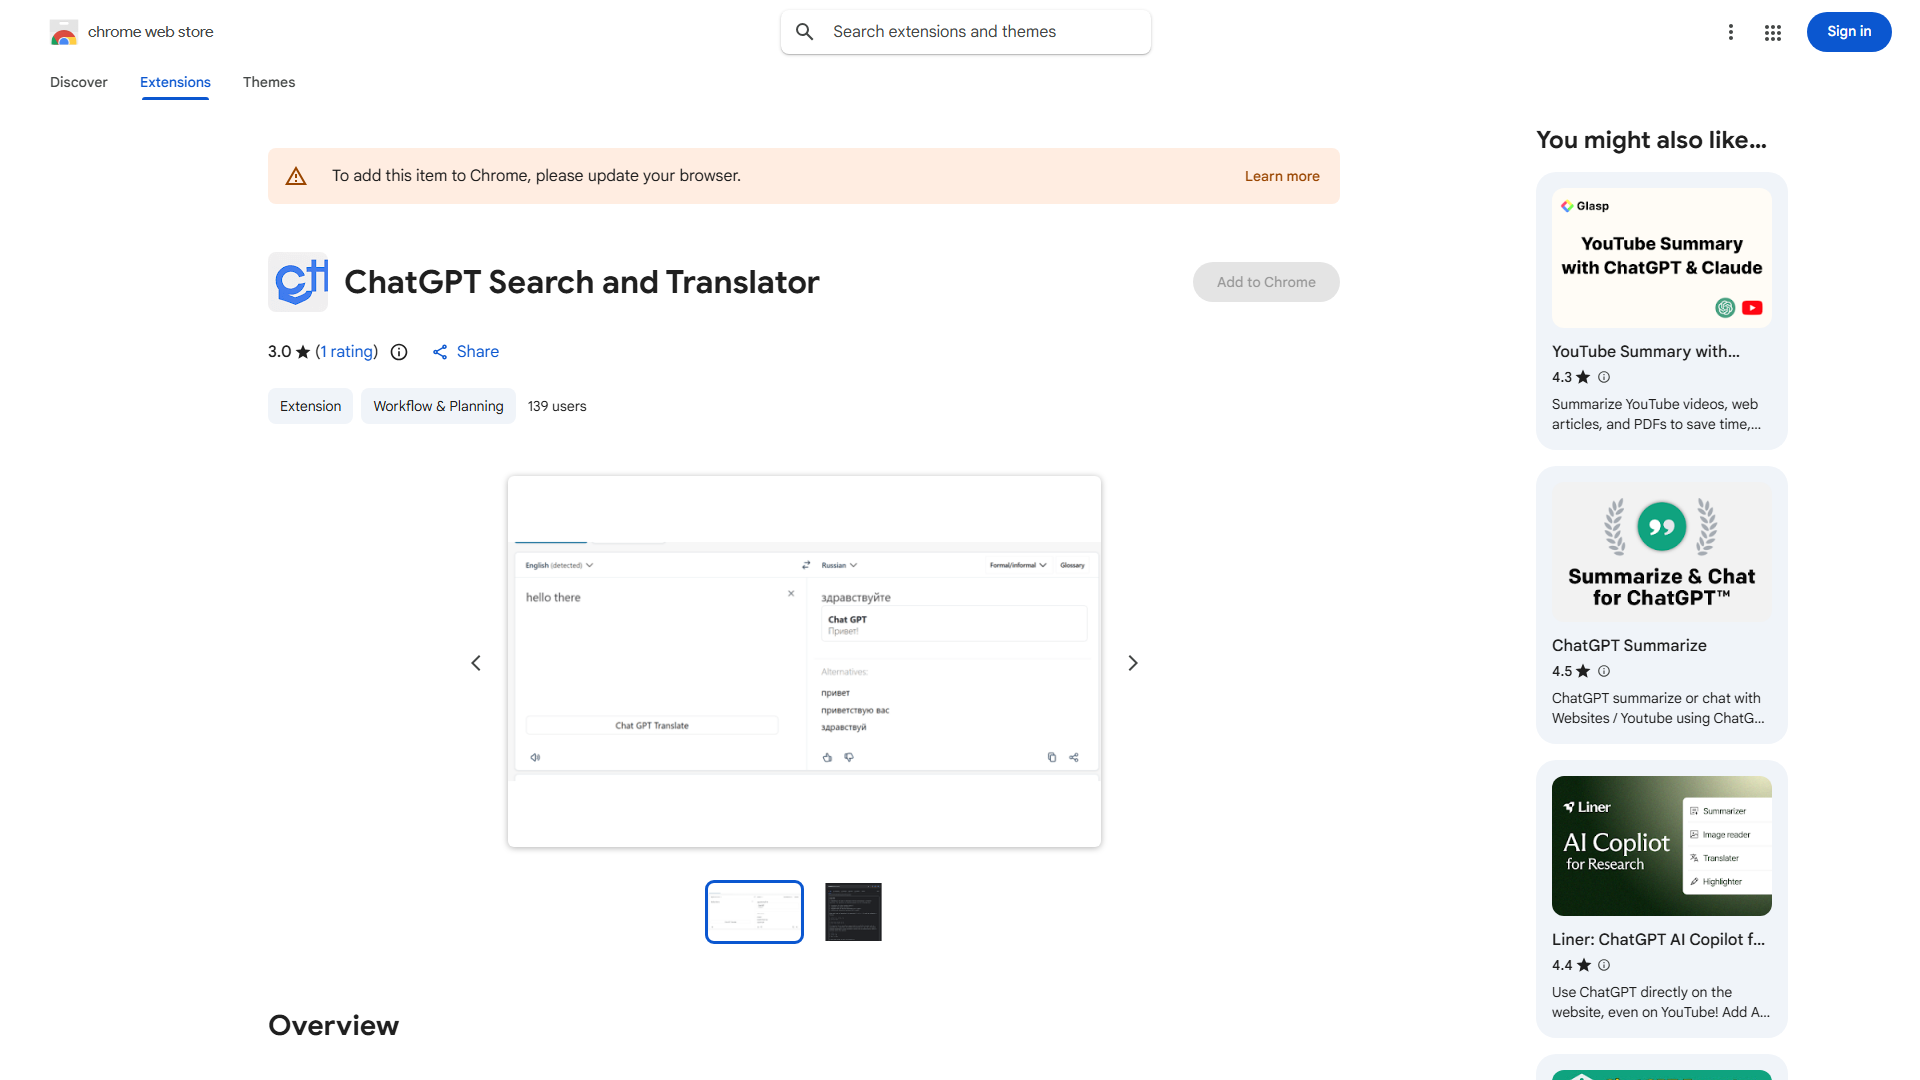Click the swap languages arrows in the screenshot
1920x1080 pixels.
point(806,565)
